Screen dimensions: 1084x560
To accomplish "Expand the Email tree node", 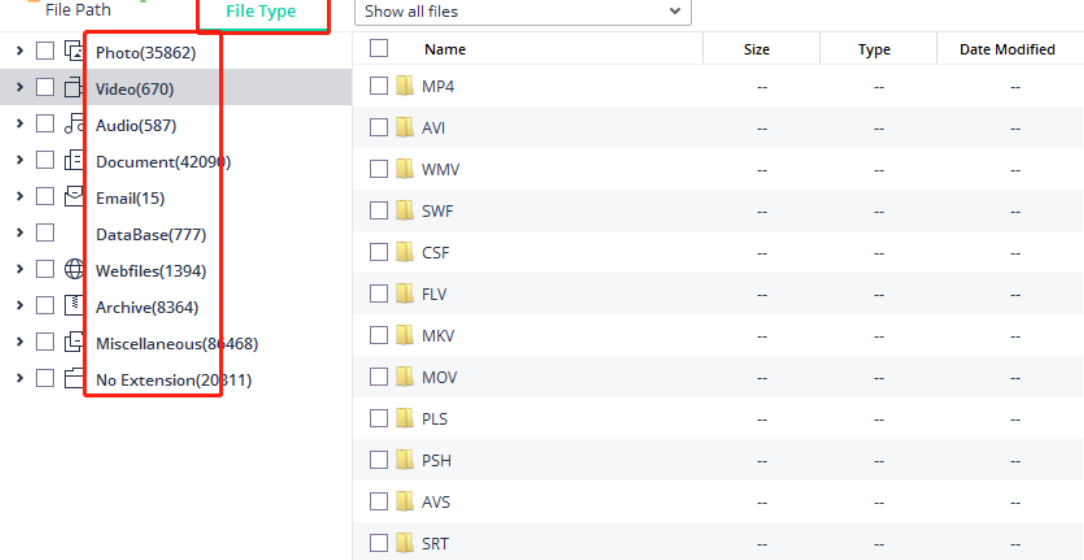I will (x=19, y=197).
